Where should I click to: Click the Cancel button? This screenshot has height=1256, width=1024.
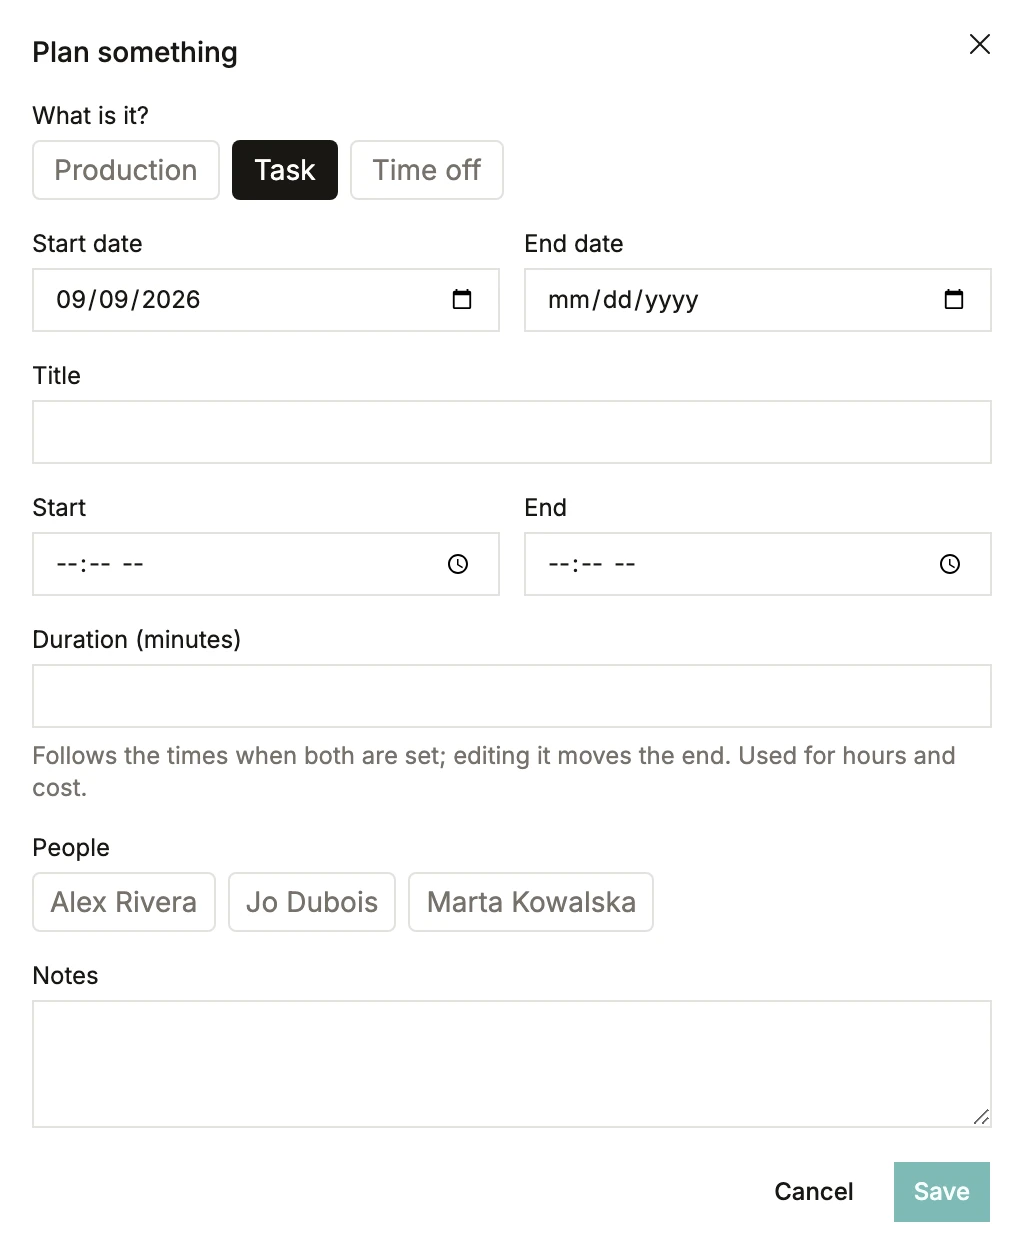pos(814,1192)
